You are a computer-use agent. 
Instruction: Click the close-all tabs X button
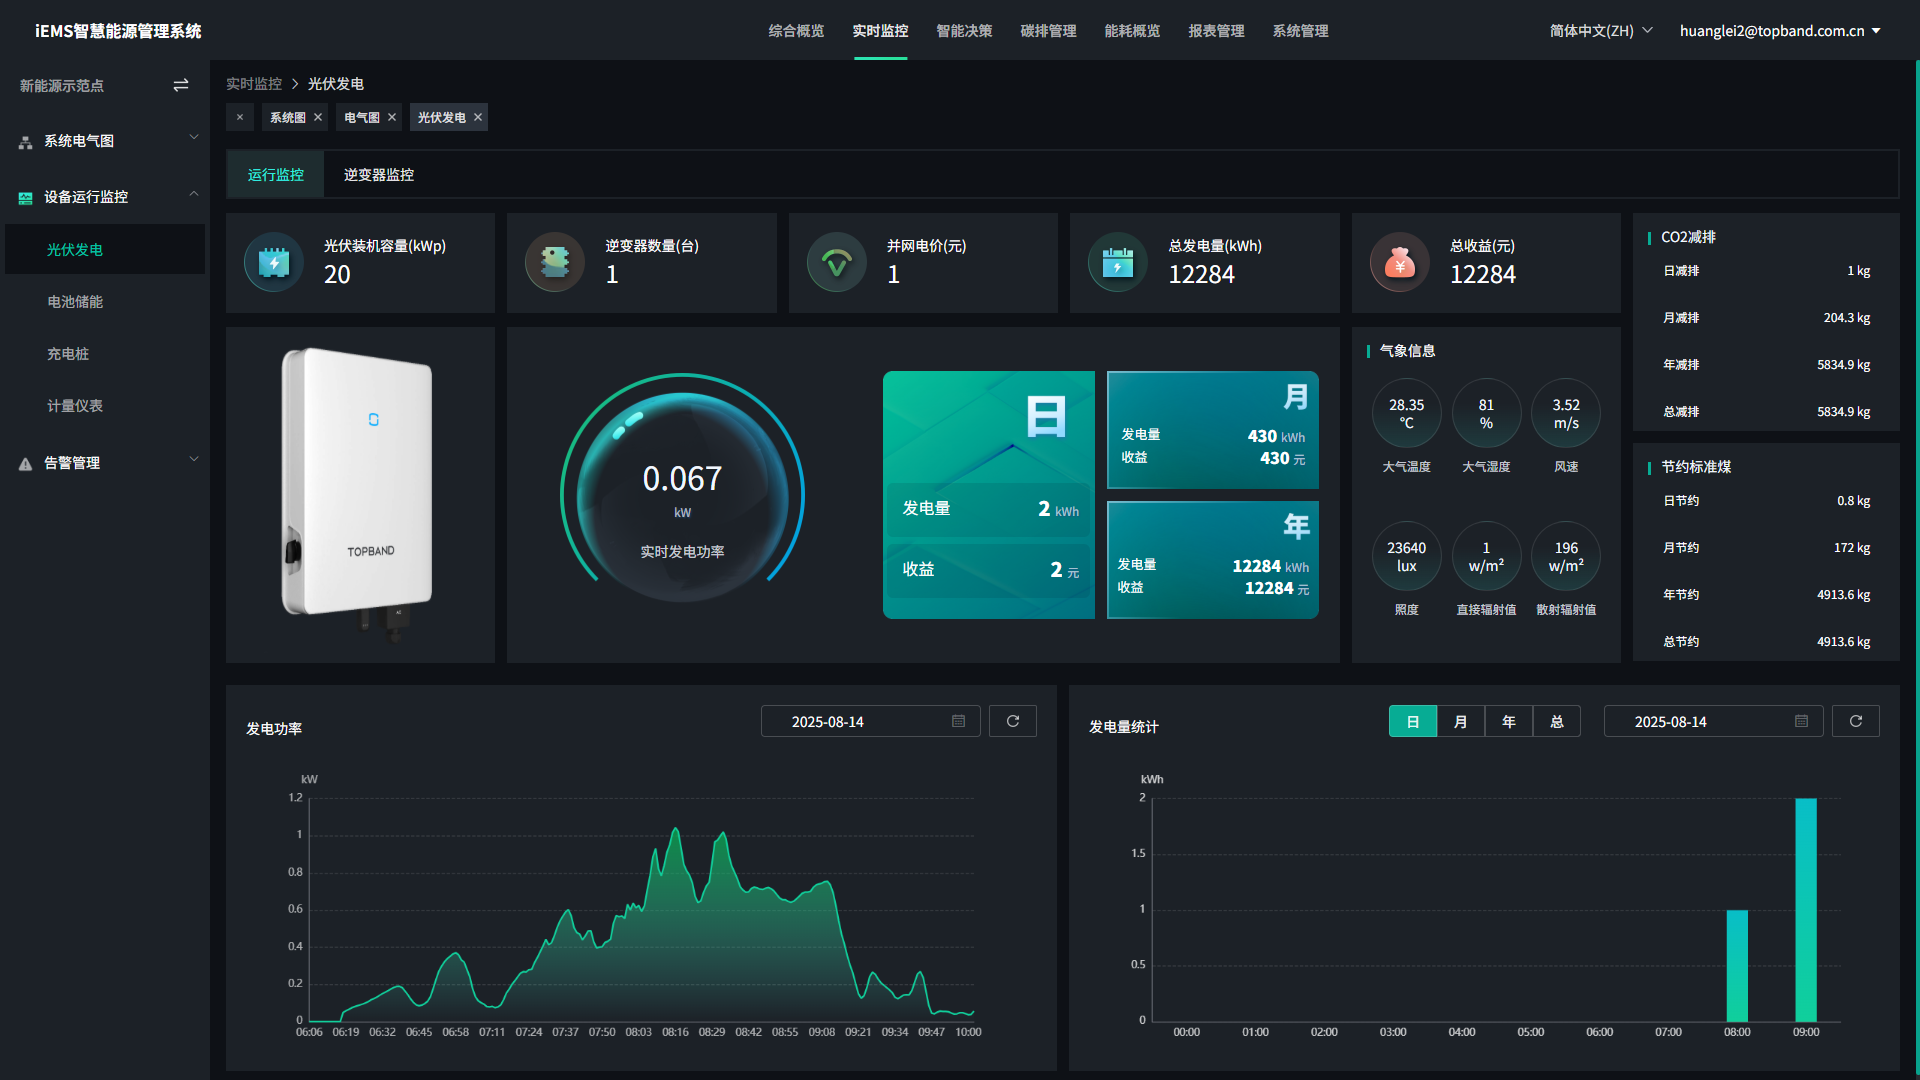[240, 117]
